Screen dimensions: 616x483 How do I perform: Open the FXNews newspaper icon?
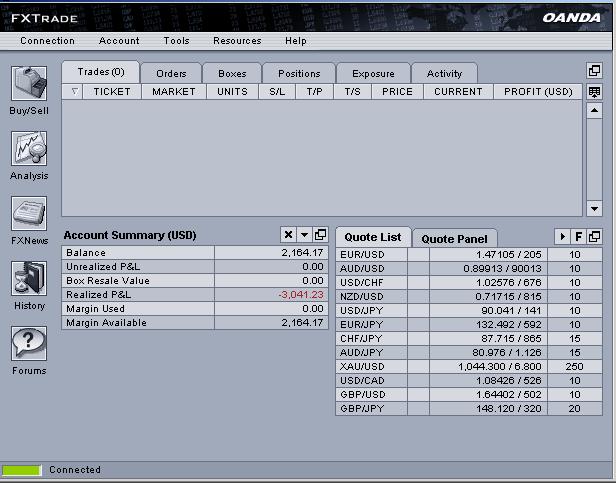(x=29, y=213)
